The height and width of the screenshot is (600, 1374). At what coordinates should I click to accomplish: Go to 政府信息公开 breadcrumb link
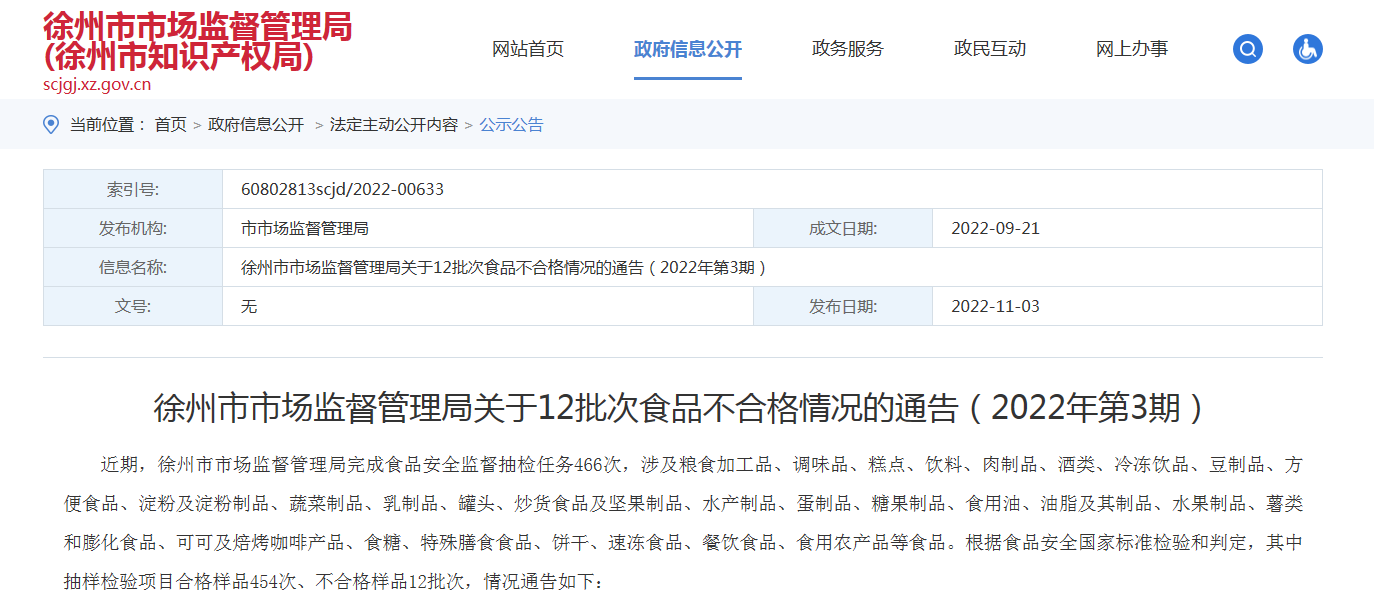coord(256,125)
